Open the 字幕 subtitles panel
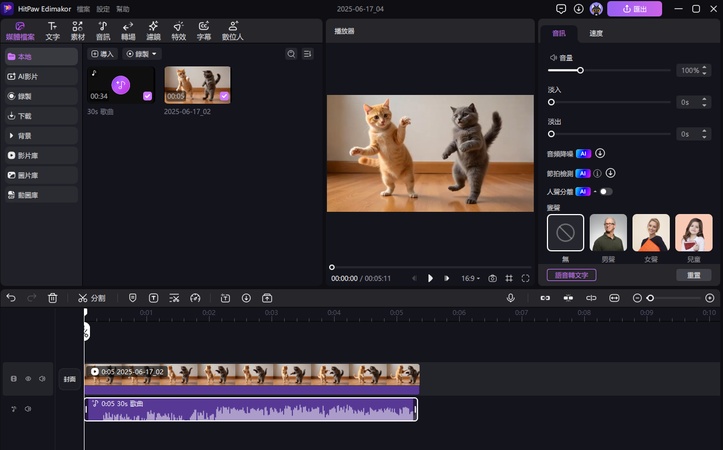This screenshot has width=723, height=450. [204, 31]
